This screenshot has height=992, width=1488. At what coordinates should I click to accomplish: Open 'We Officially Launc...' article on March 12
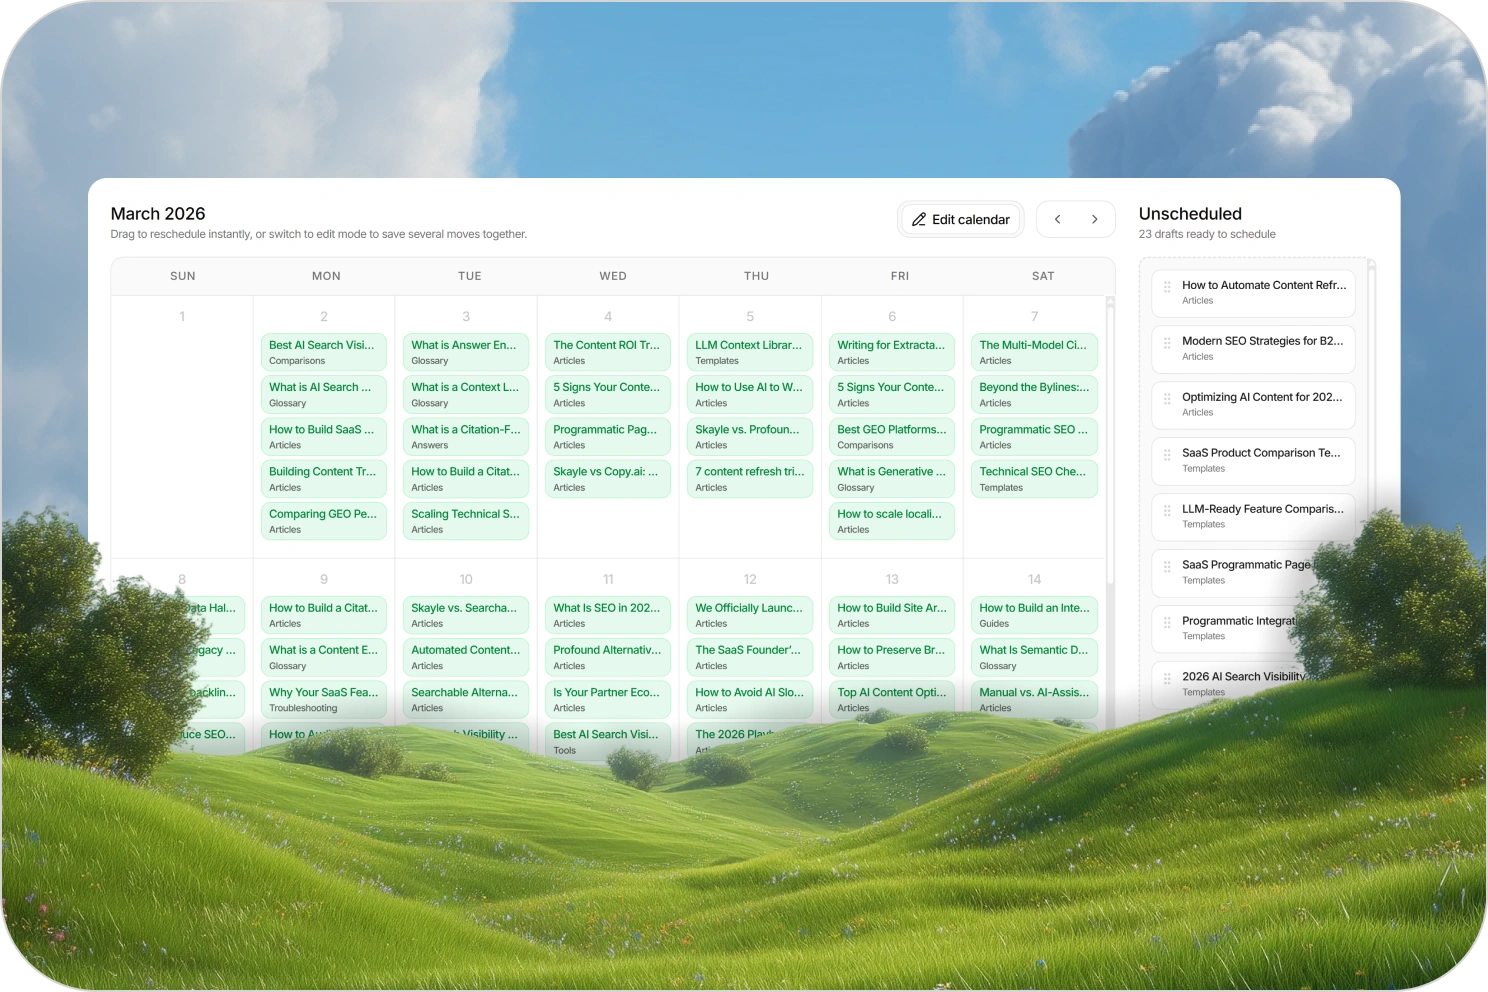[x=750, y=614]
